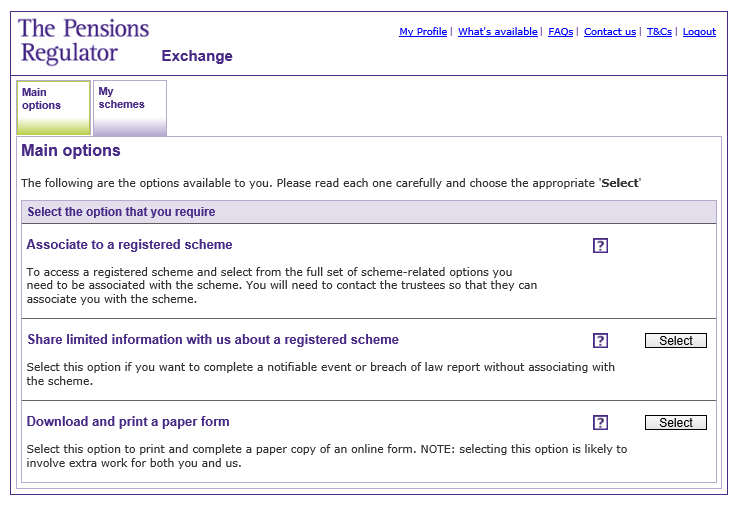Screen dimensions: 748x516
Task: Click the Share limited information heading
Action: tap(213, 339)
